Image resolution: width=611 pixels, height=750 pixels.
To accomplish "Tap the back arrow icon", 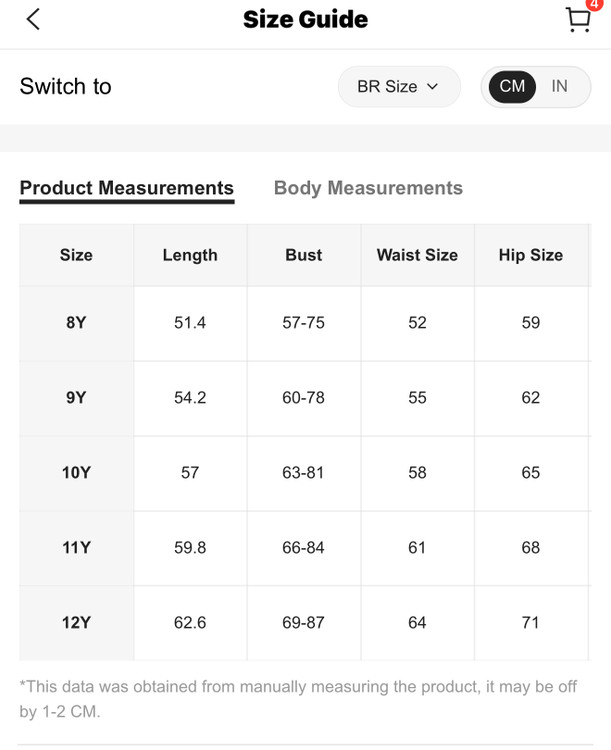I will tap(33, 19).
